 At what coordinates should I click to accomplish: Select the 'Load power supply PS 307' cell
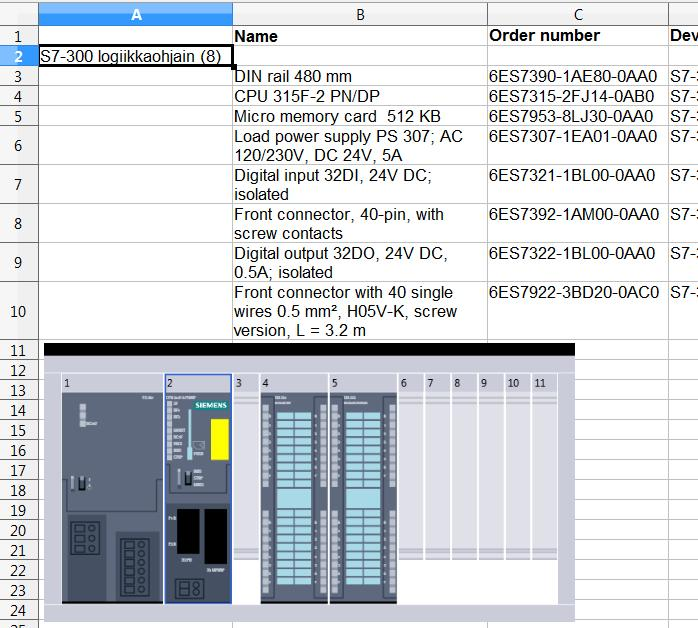tap(360, 146)
